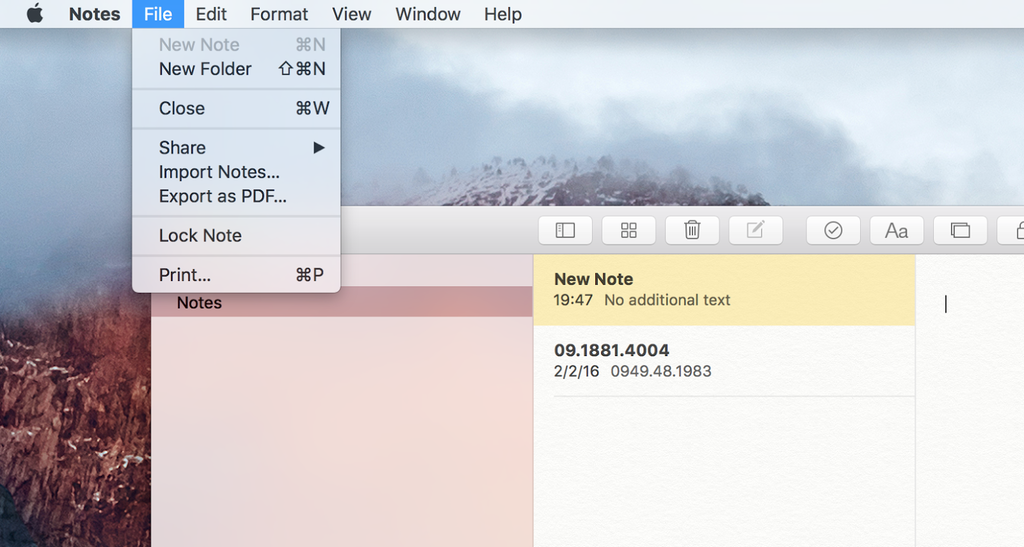Open the Apple menu
1024x547 pixels.
tap(35, 14)
